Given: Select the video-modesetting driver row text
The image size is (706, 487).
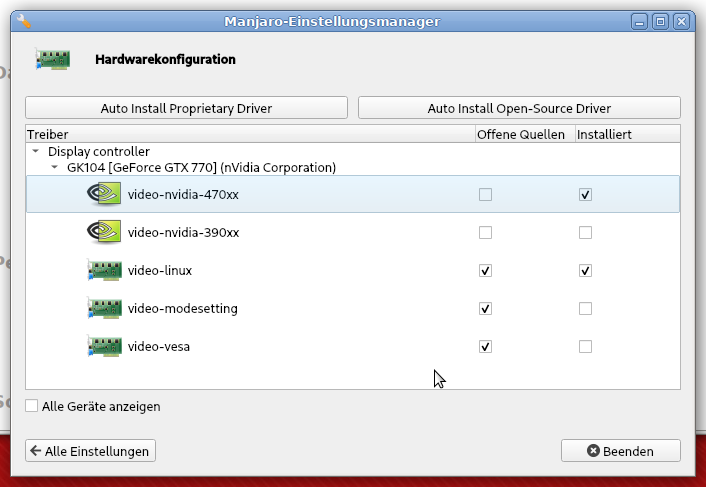Looking at the screenshot, I should [183, 309].
